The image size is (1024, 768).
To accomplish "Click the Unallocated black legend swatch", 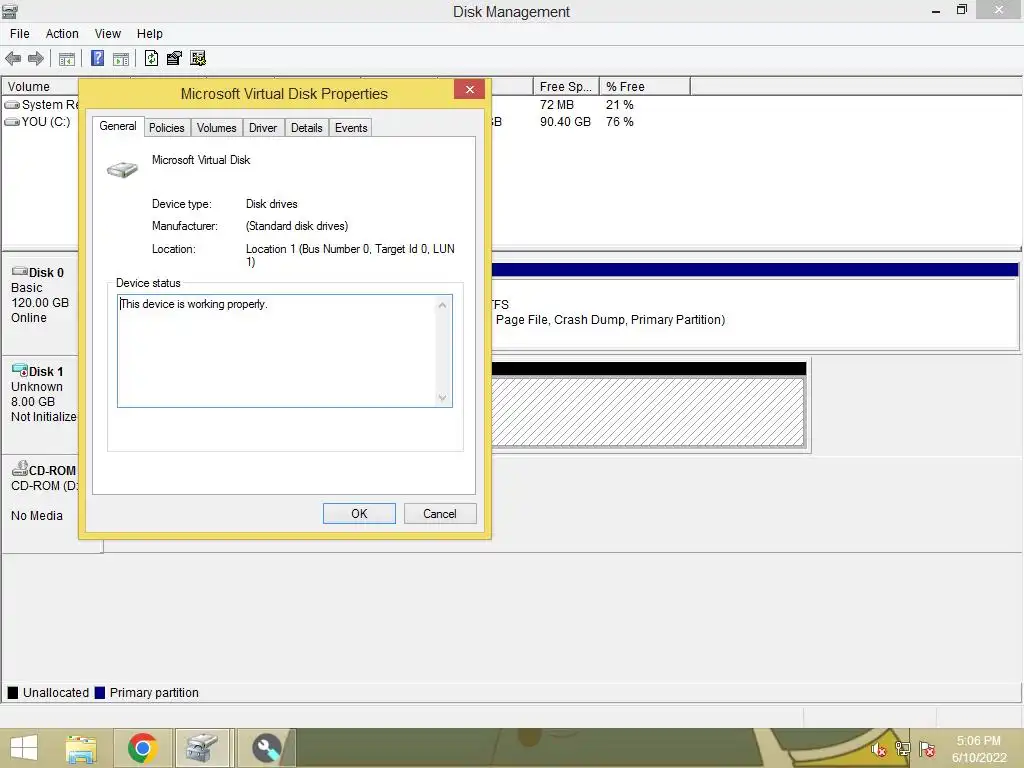I will [x=13, y=693].
